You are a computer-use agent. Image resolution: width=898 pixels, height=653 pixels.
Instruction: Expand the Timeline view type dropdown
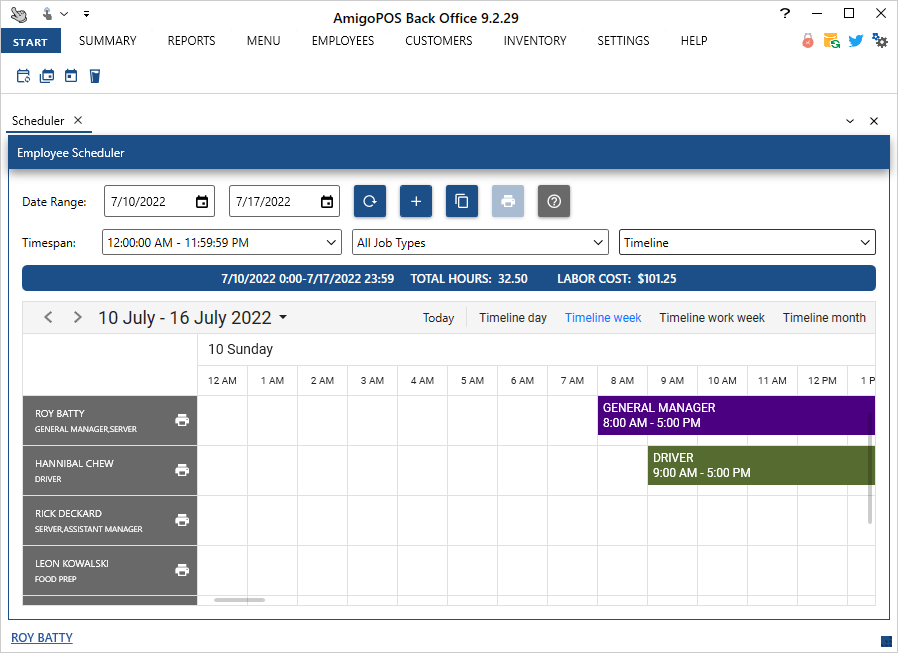point(865,243)
